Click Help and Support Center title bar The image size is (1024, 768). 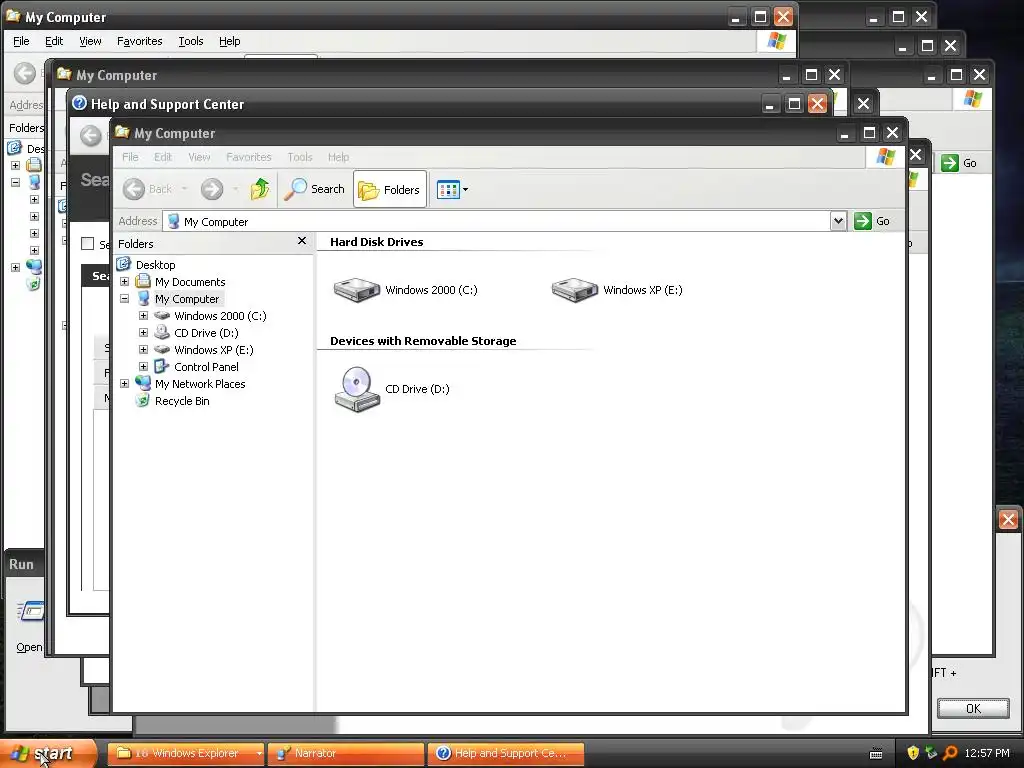point(418,104)
